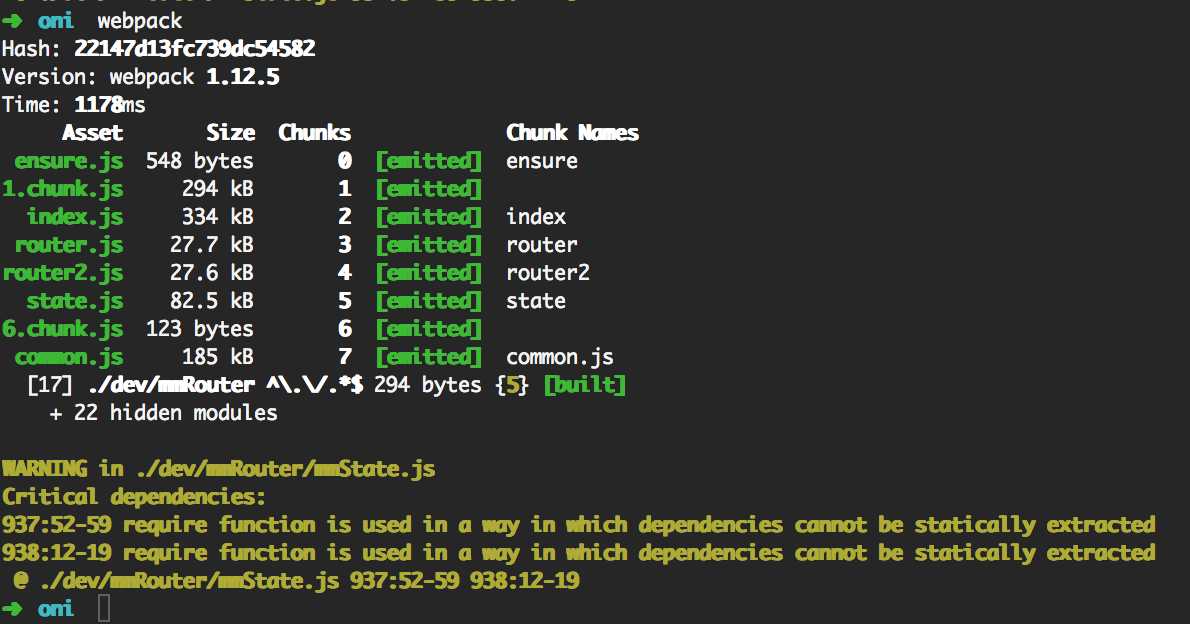1190x624 pixels.
Task: Select the index.js asset entry
Action: 74,217
